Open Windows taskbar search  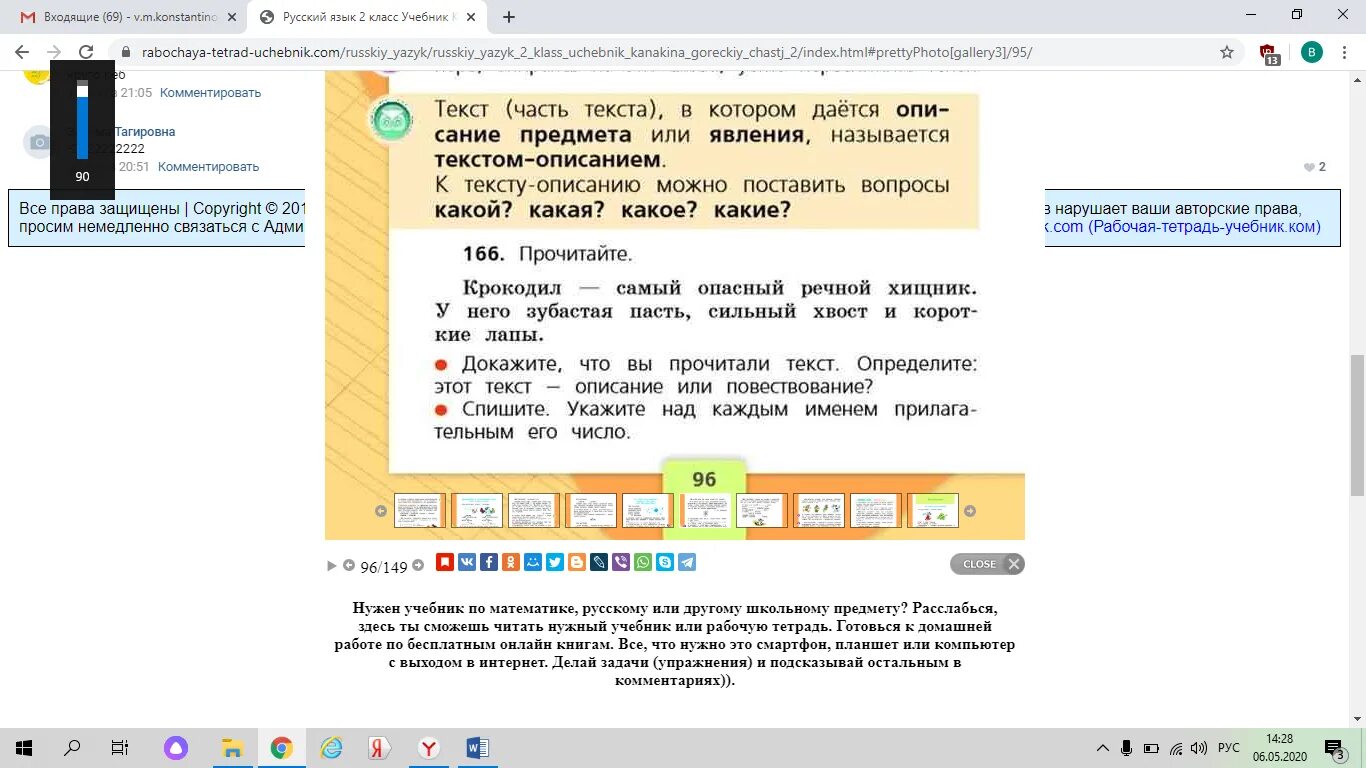pyautogui.click(x=72, y=748)
